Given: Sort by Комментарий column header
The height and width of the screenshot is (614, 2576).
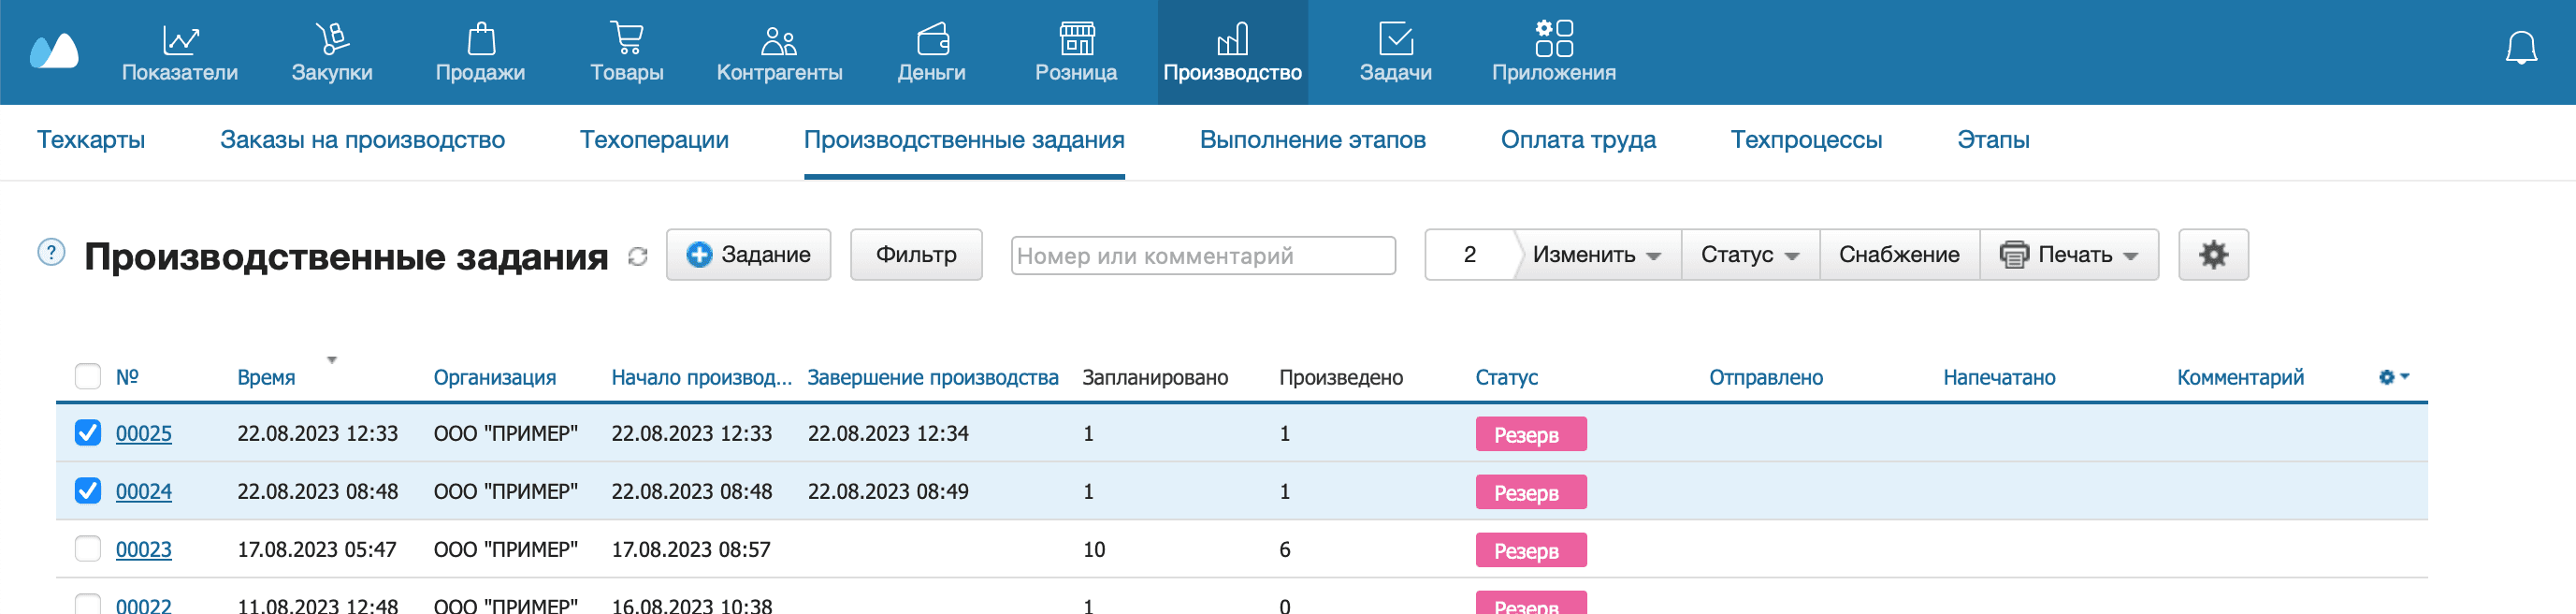Looking at the screenshot, I should [x=2240, y=377].
